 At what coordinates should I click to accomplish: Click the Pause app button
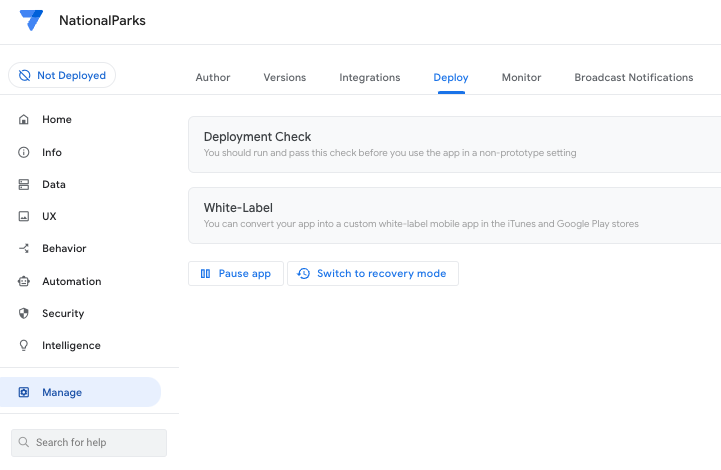point(236,274)
